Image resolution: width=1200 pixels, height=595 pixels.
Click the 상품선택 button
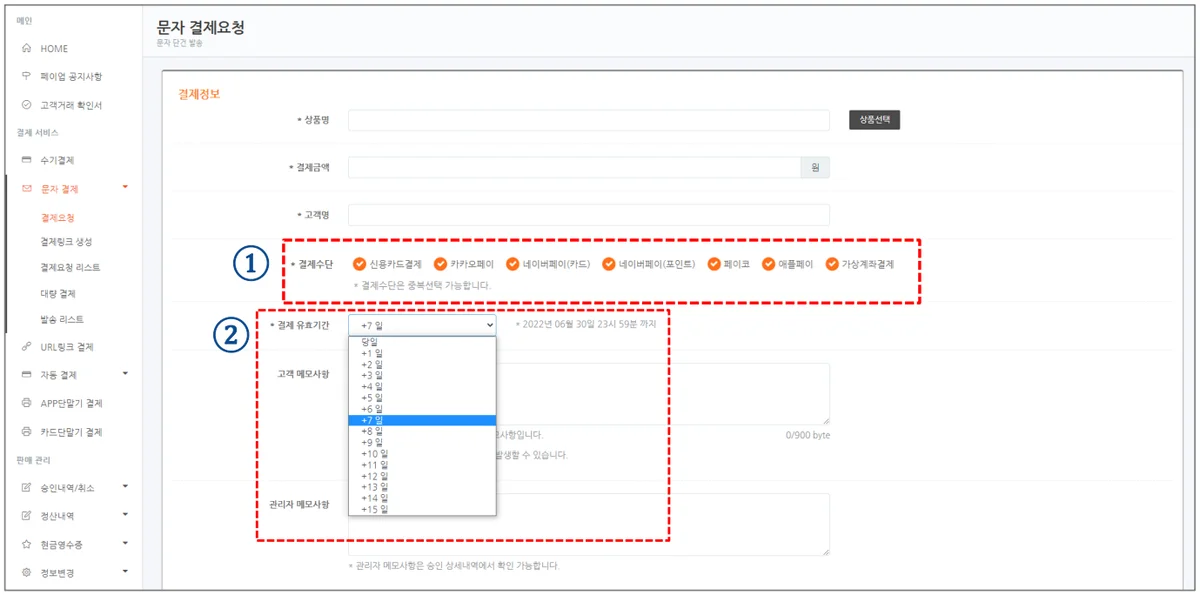[875, 120]
